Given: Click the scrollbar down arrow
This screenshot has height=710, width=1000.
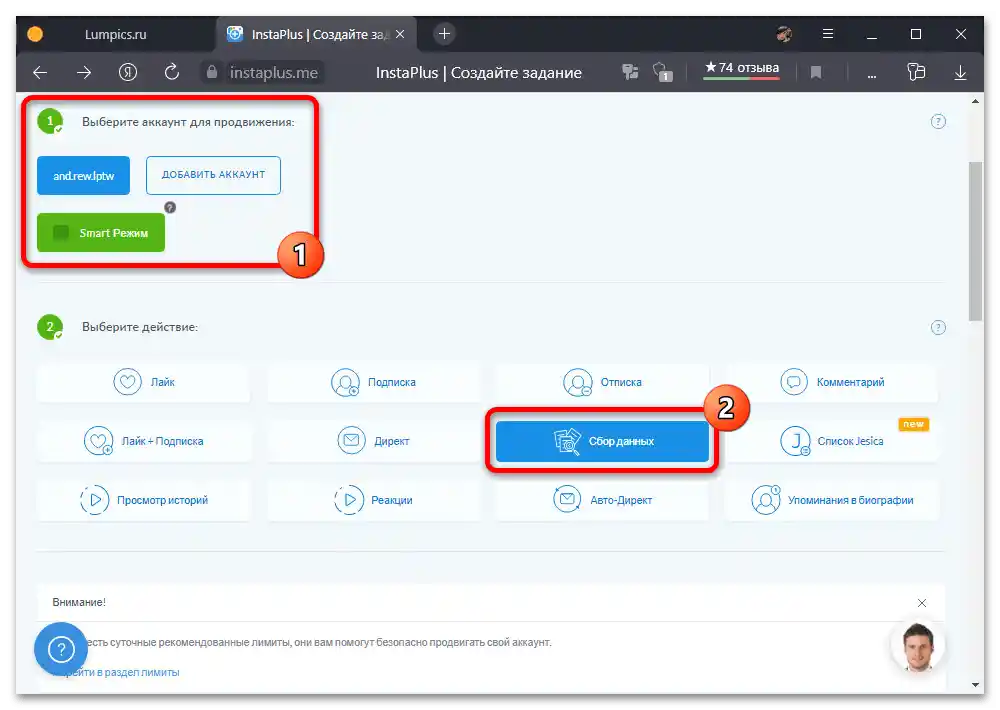Looking at the screenshot, I should point(975,685).
